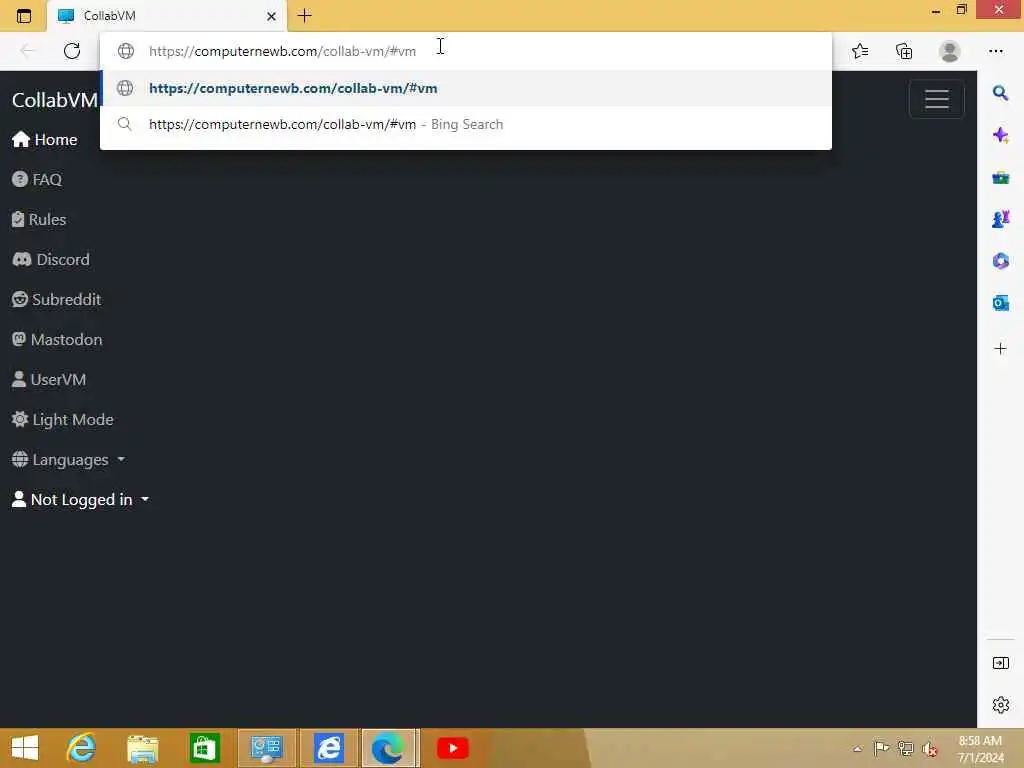Screen dimensions: 1024x768
Task: Expand the Languages dropdown
Action: [69, 460]
